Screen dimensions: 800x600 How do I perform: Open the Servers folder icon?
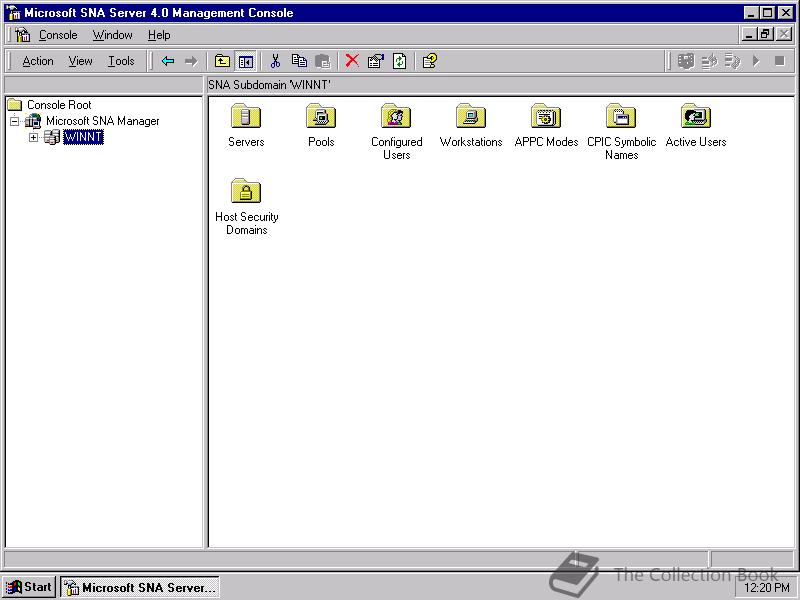(246, 116)
